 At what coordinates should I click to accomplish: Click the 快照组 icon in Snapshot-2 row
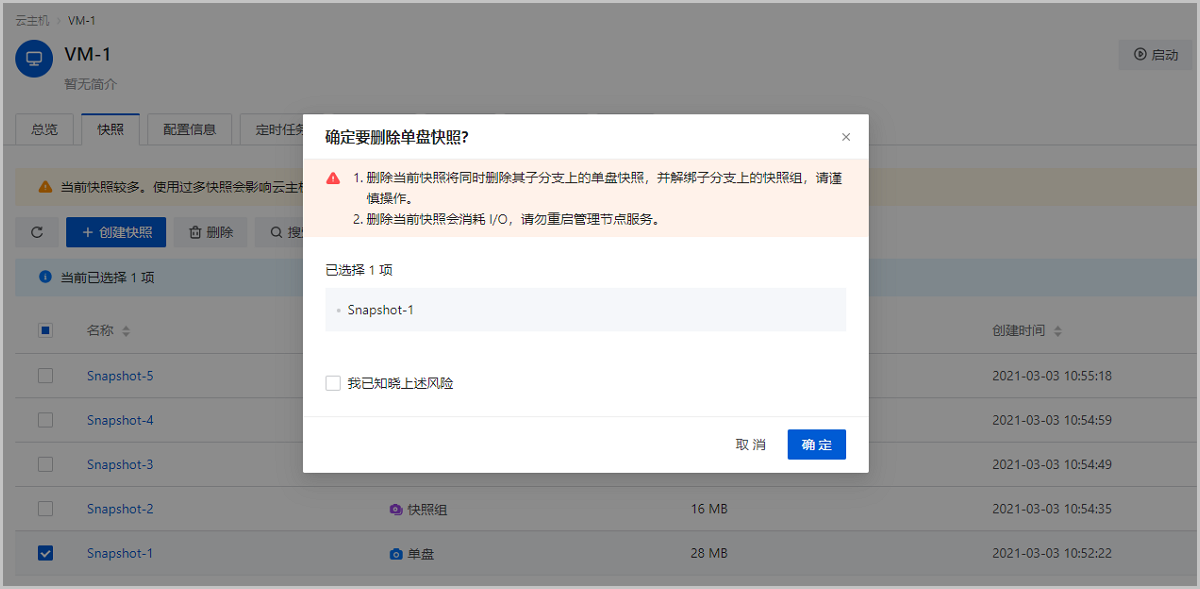coord(396,509)
